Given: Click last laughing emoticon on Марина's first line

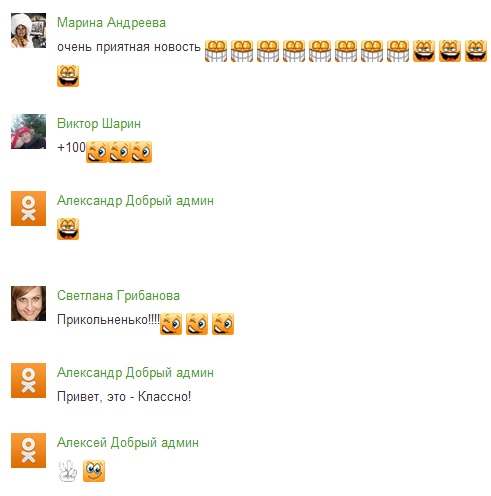Looking at the screenshot, I should (476, 51).
